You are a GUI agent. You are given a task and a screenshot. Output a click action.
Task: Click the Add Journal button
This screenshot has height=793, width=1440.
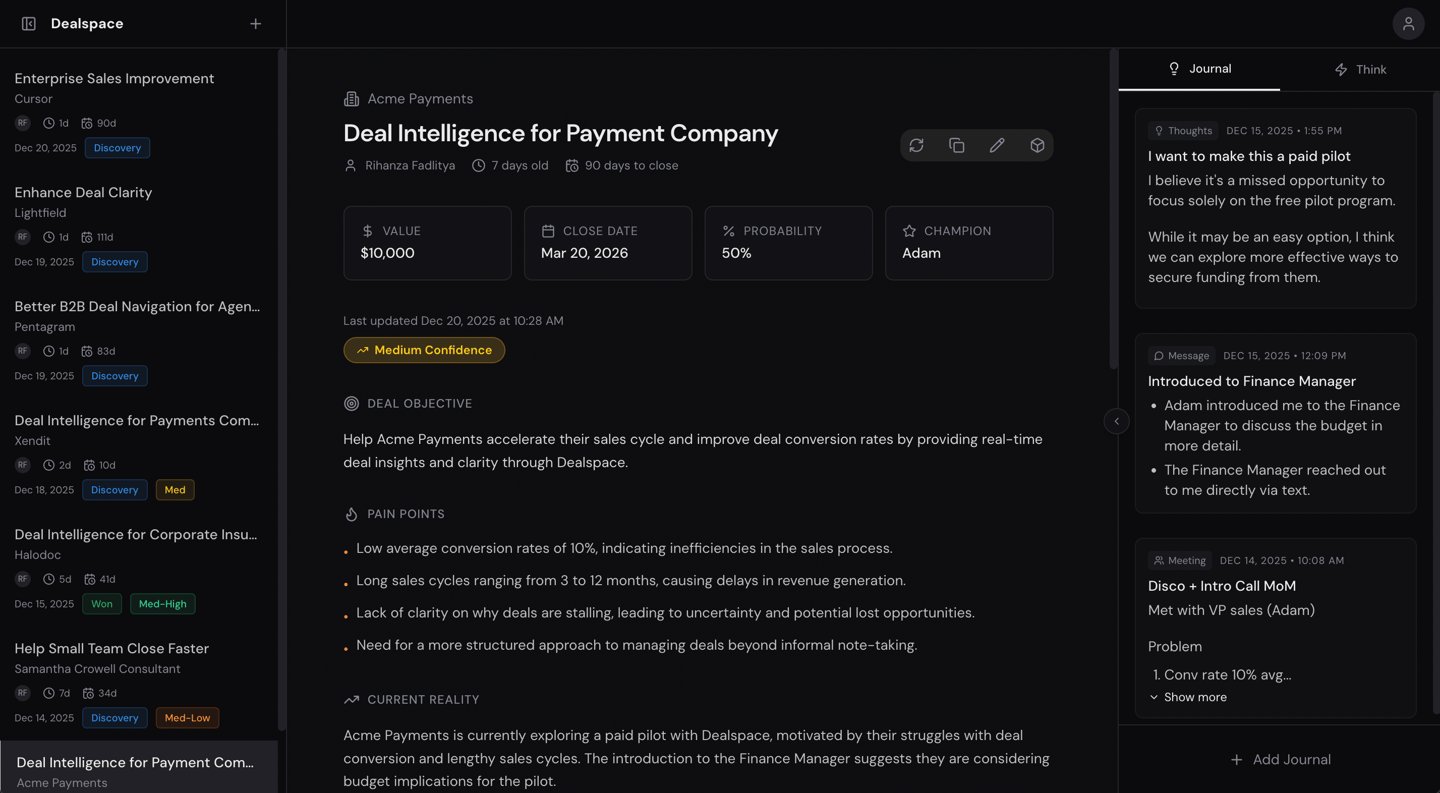pos(1280,760)
